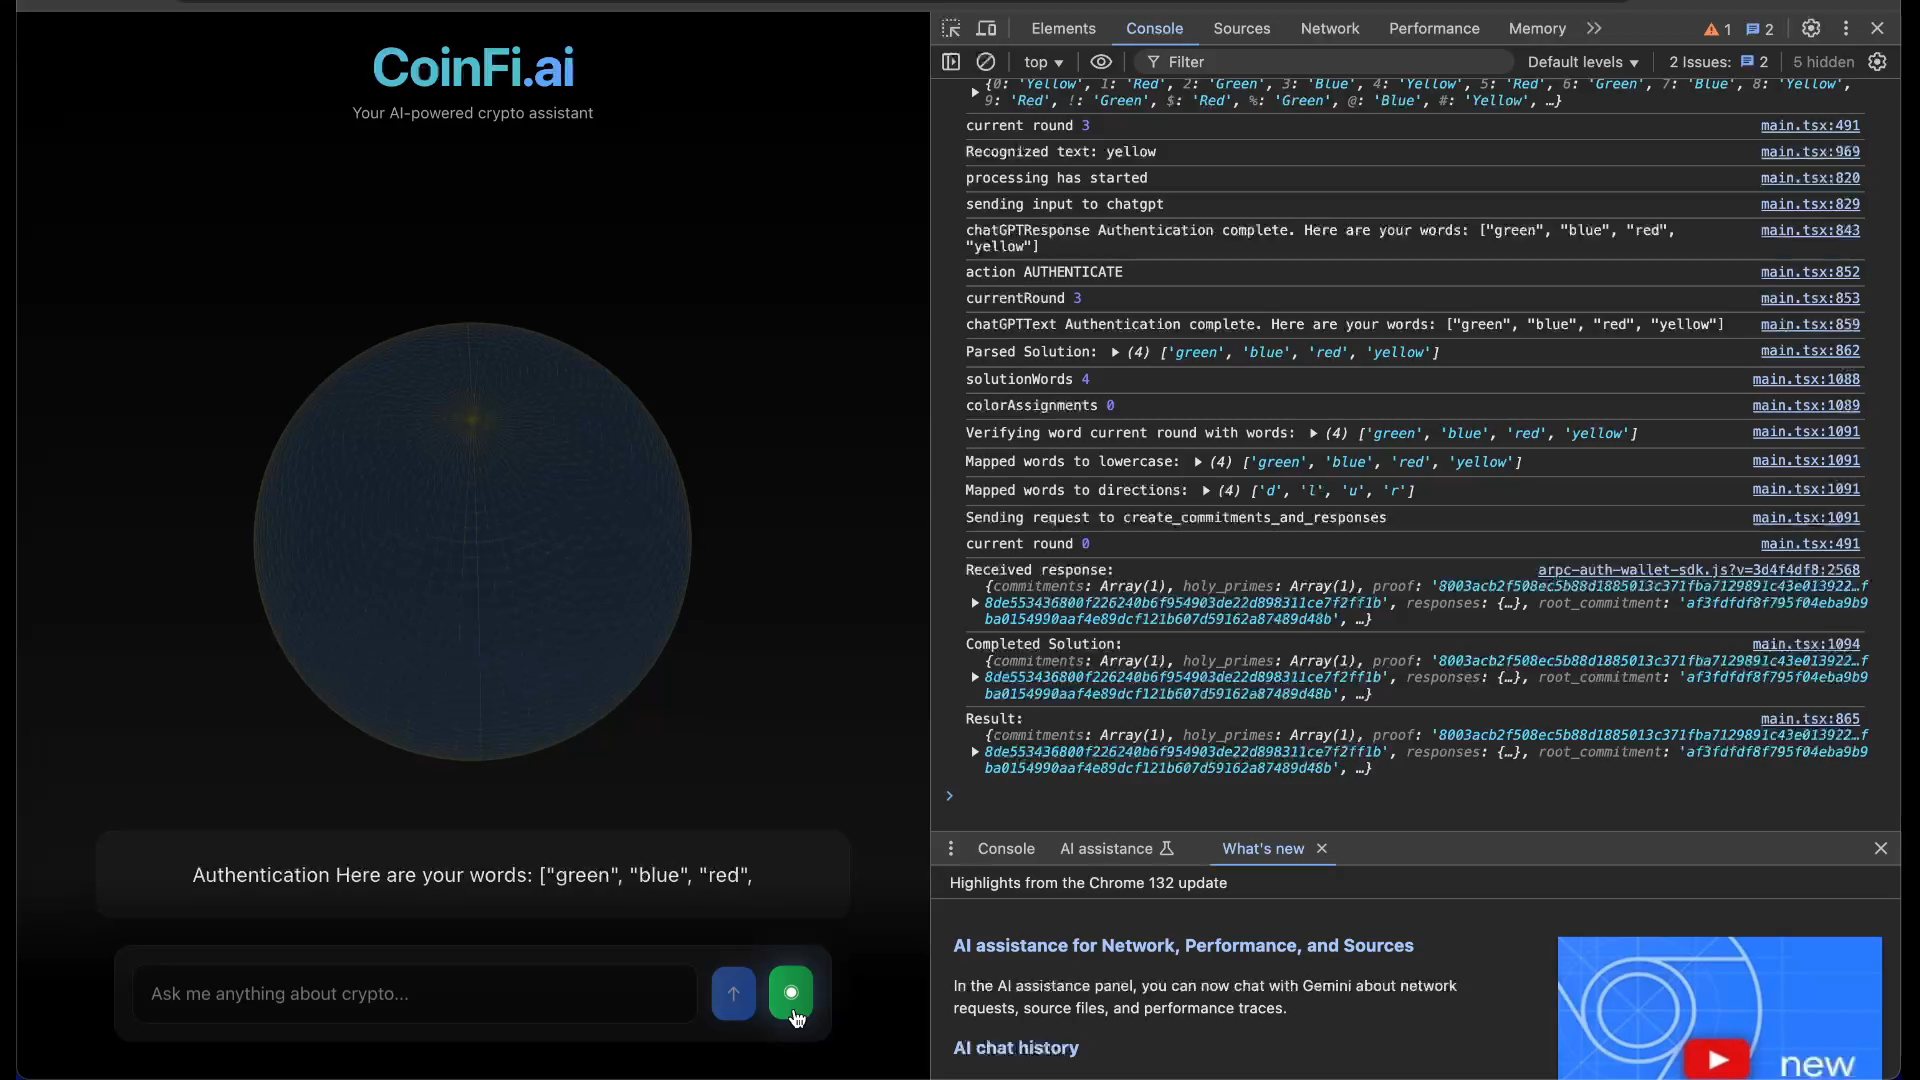Click the "colorAssignments 0" log line

1040,406
